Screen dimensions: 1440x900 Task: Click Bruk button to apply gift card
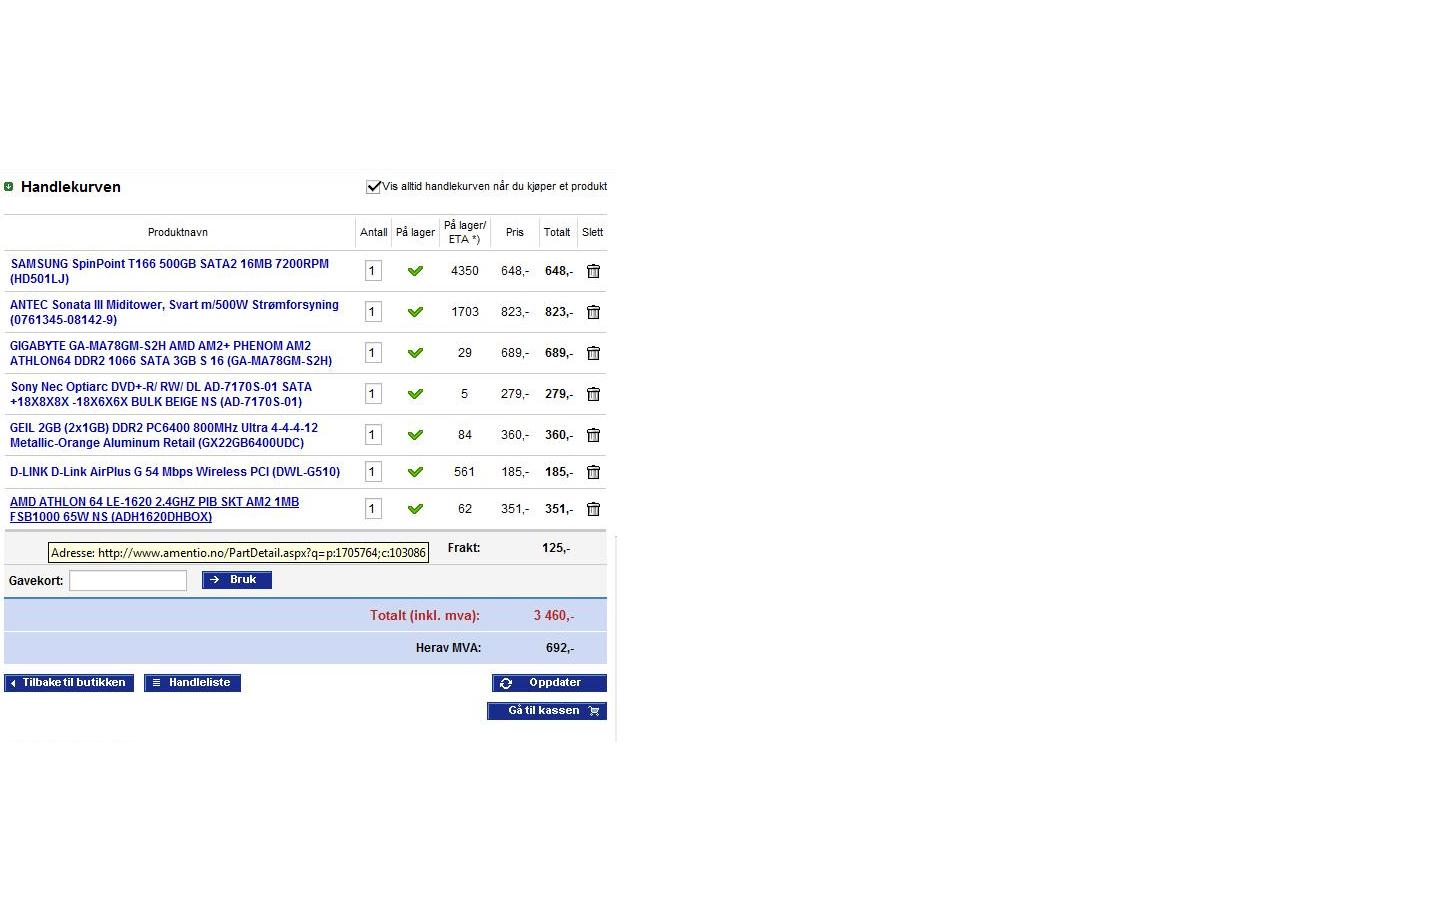[237, 580]
